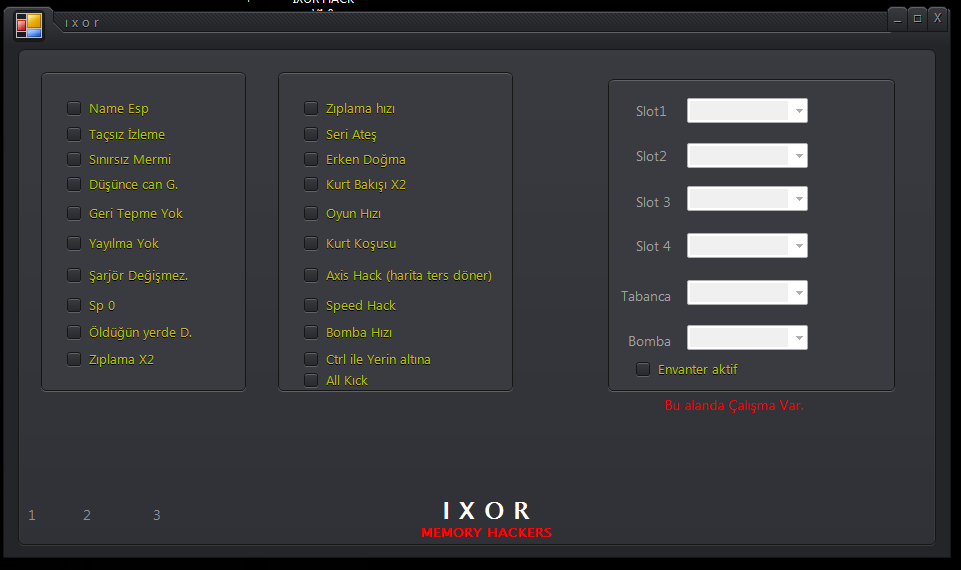
Task: Toggle Taçsız İzleme checkbox
Action: pos(74,134)
